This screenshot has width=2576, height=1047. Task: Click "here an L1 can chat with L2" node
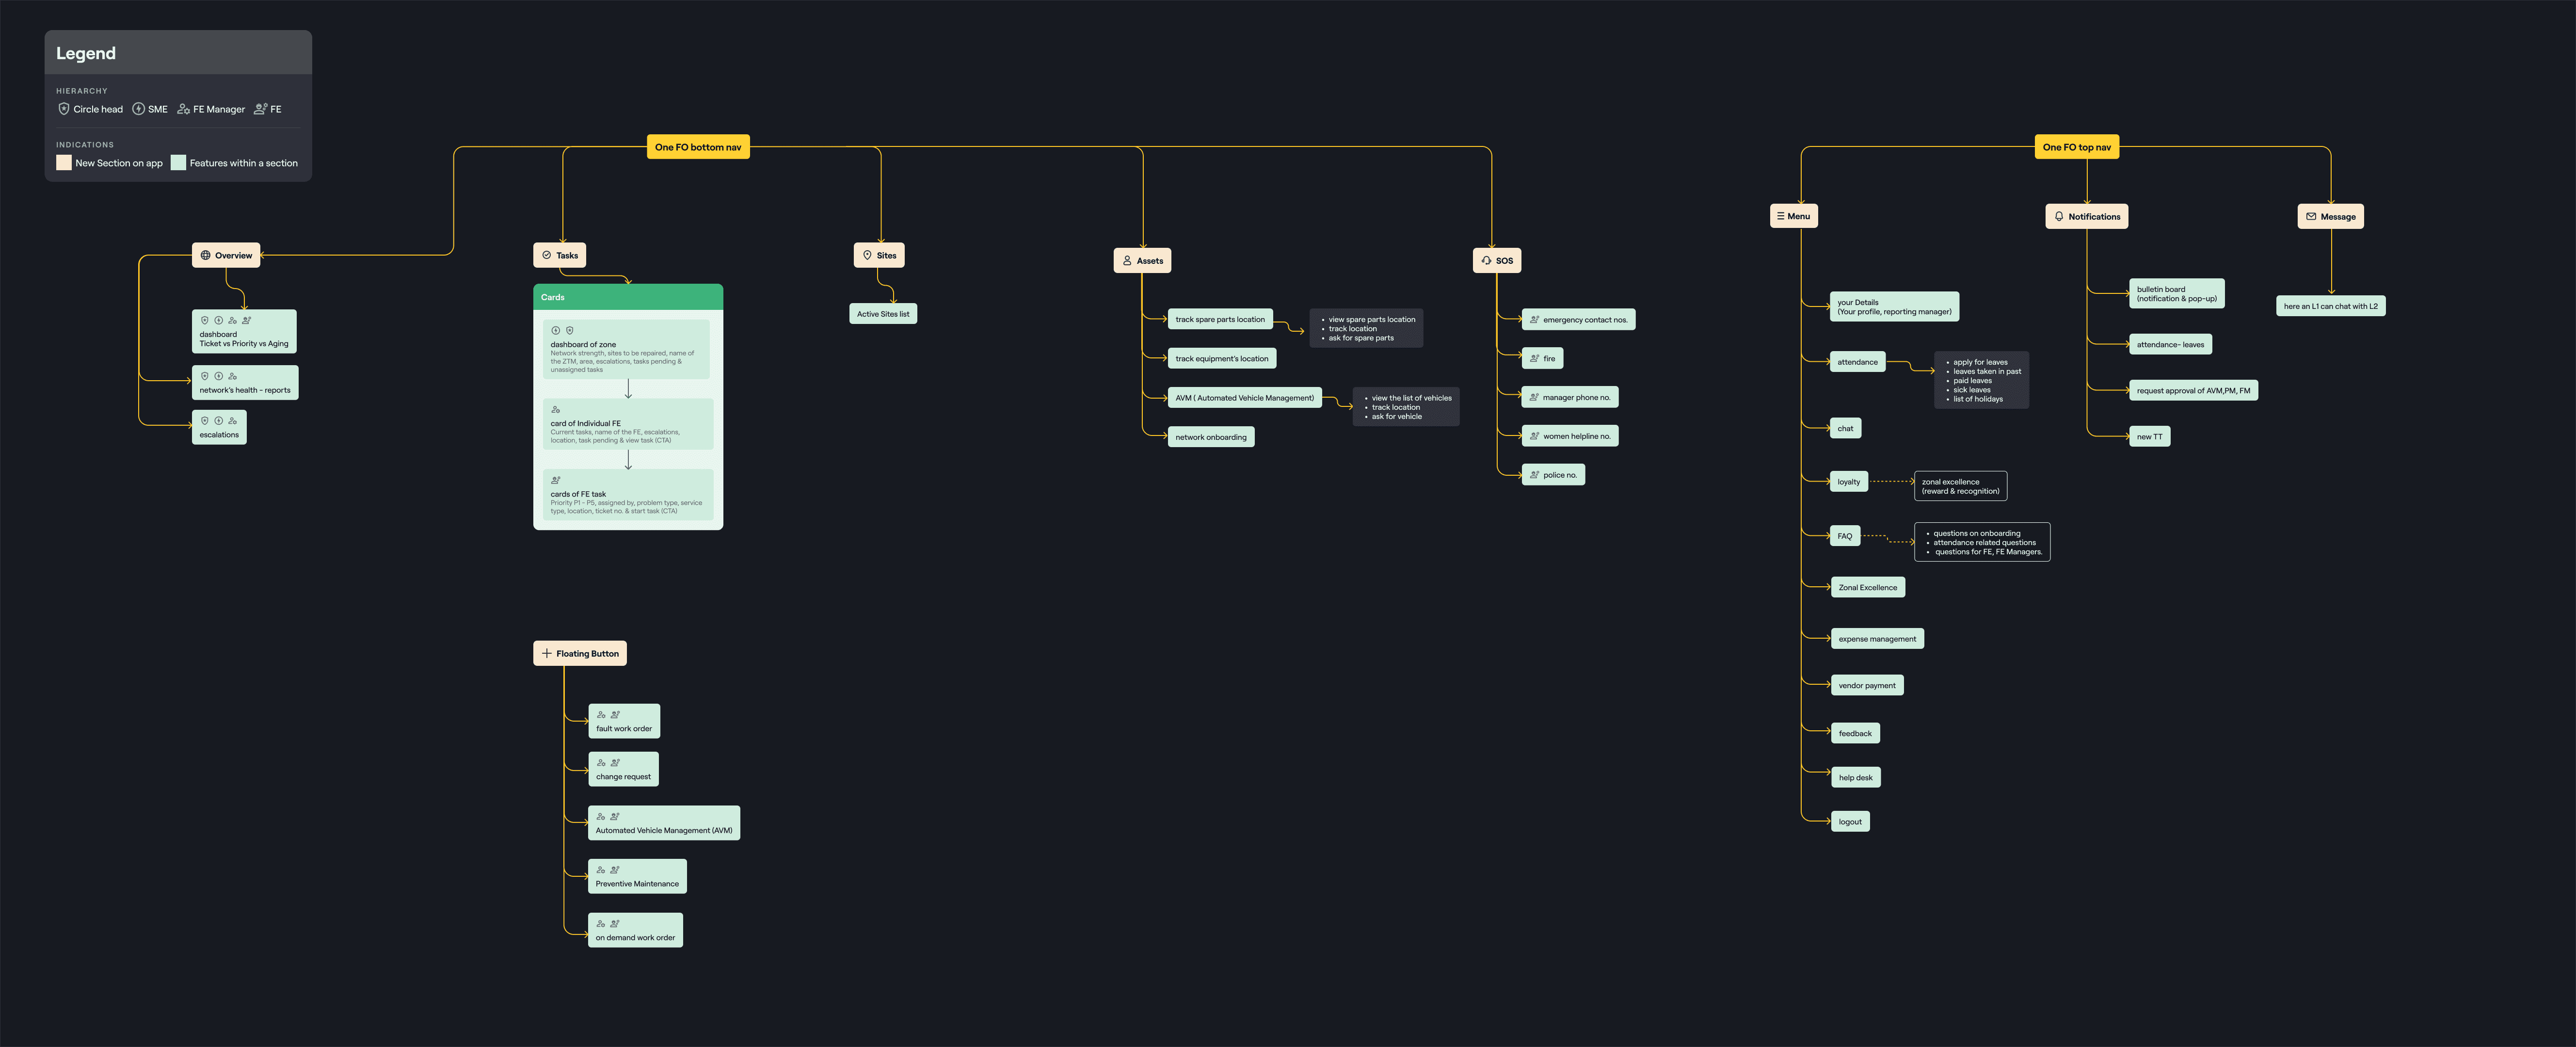2331,306
